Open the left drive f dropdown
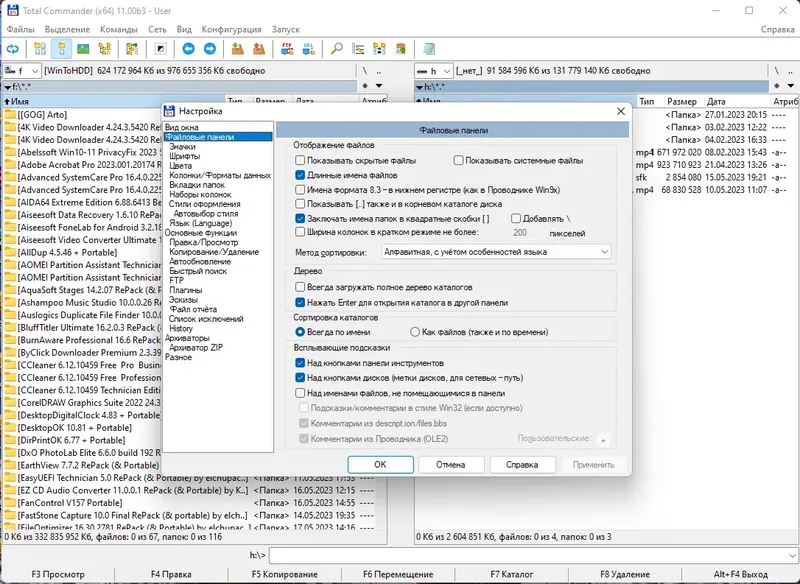This screenshot has width=800, height=584. [x=22, y=71]
